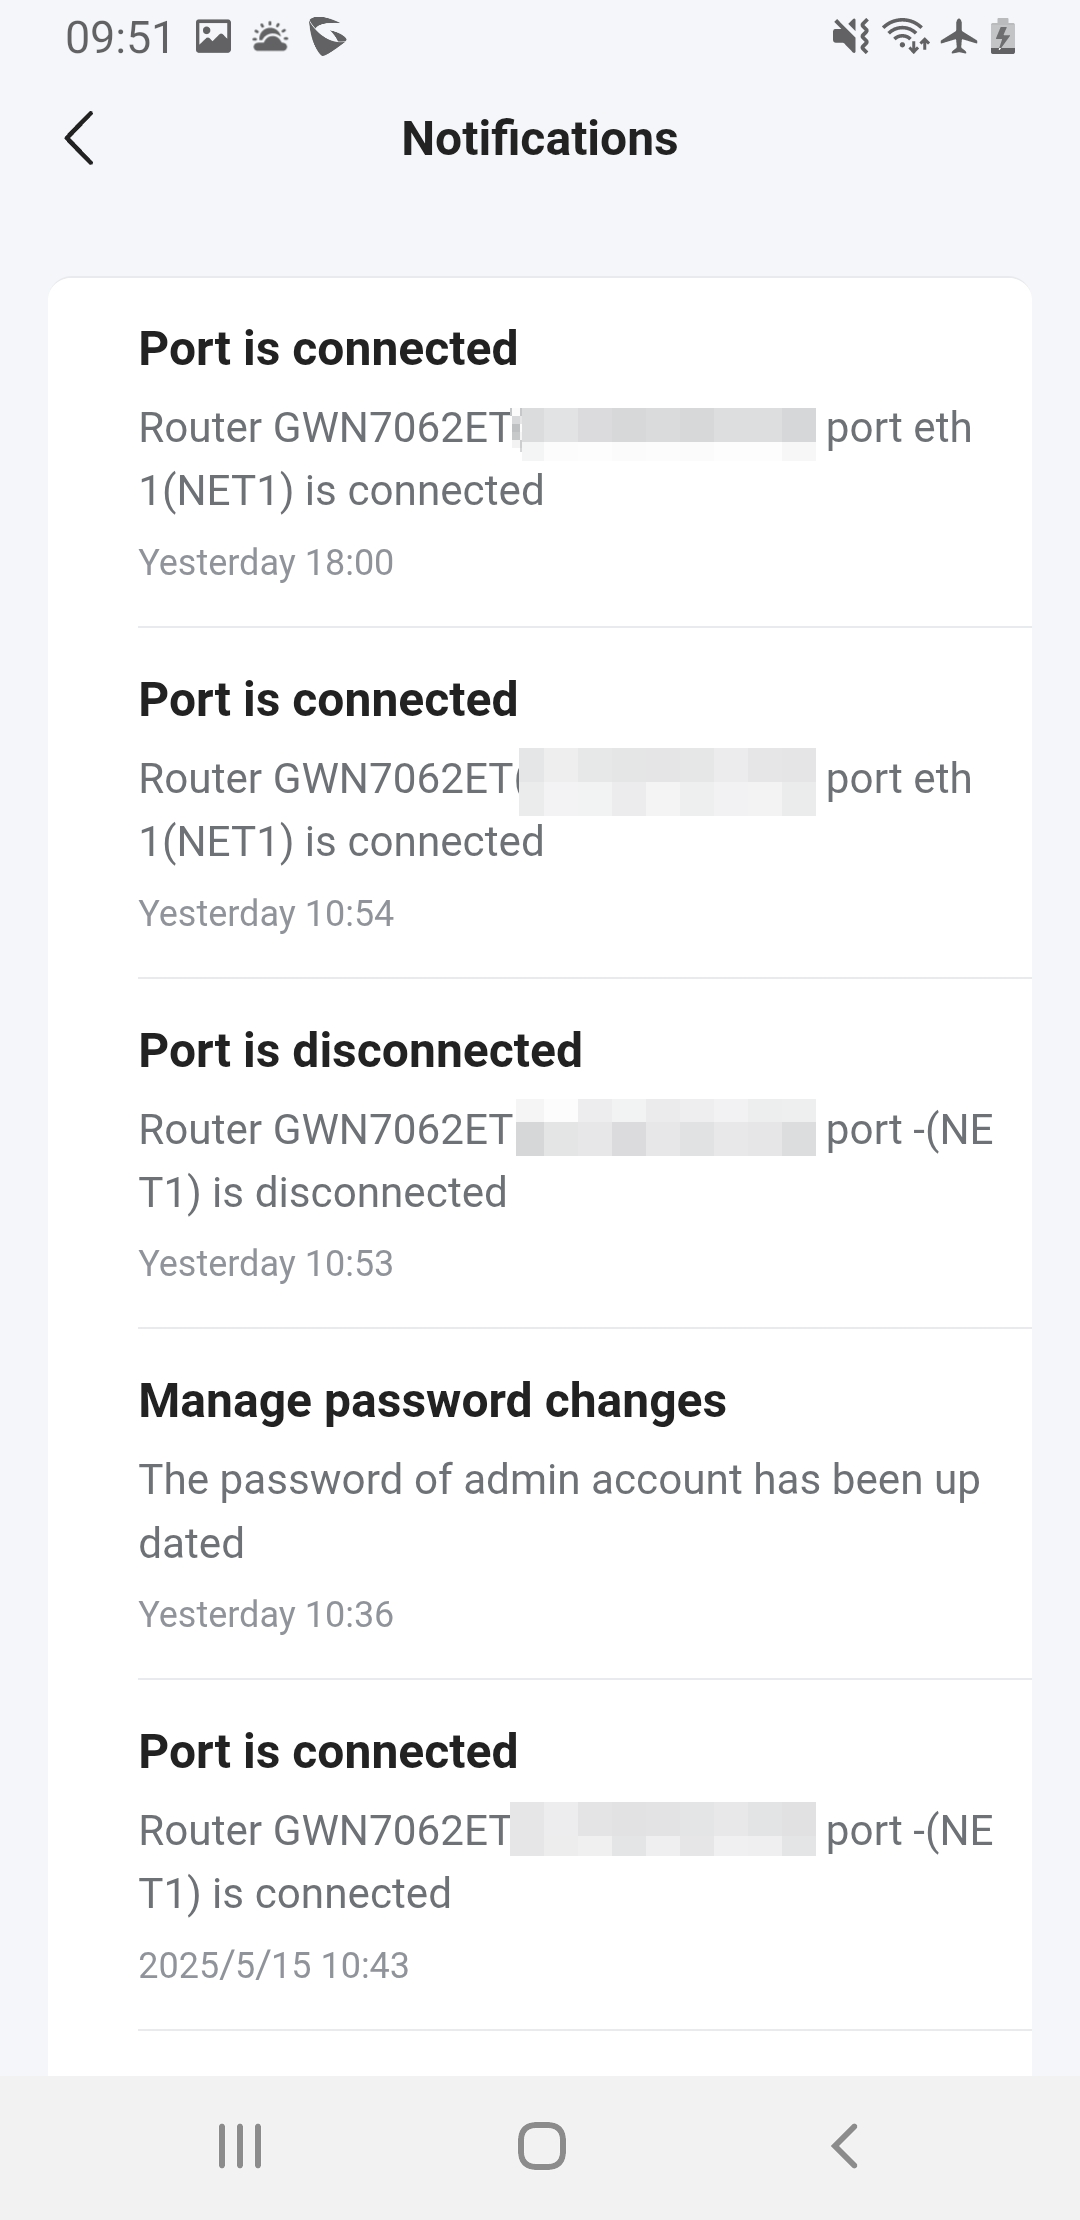This screenshot has height=2220, width=1080.
Task: Tap the muted vibrate icon in the status bar
Action: [x=851, y=38]
